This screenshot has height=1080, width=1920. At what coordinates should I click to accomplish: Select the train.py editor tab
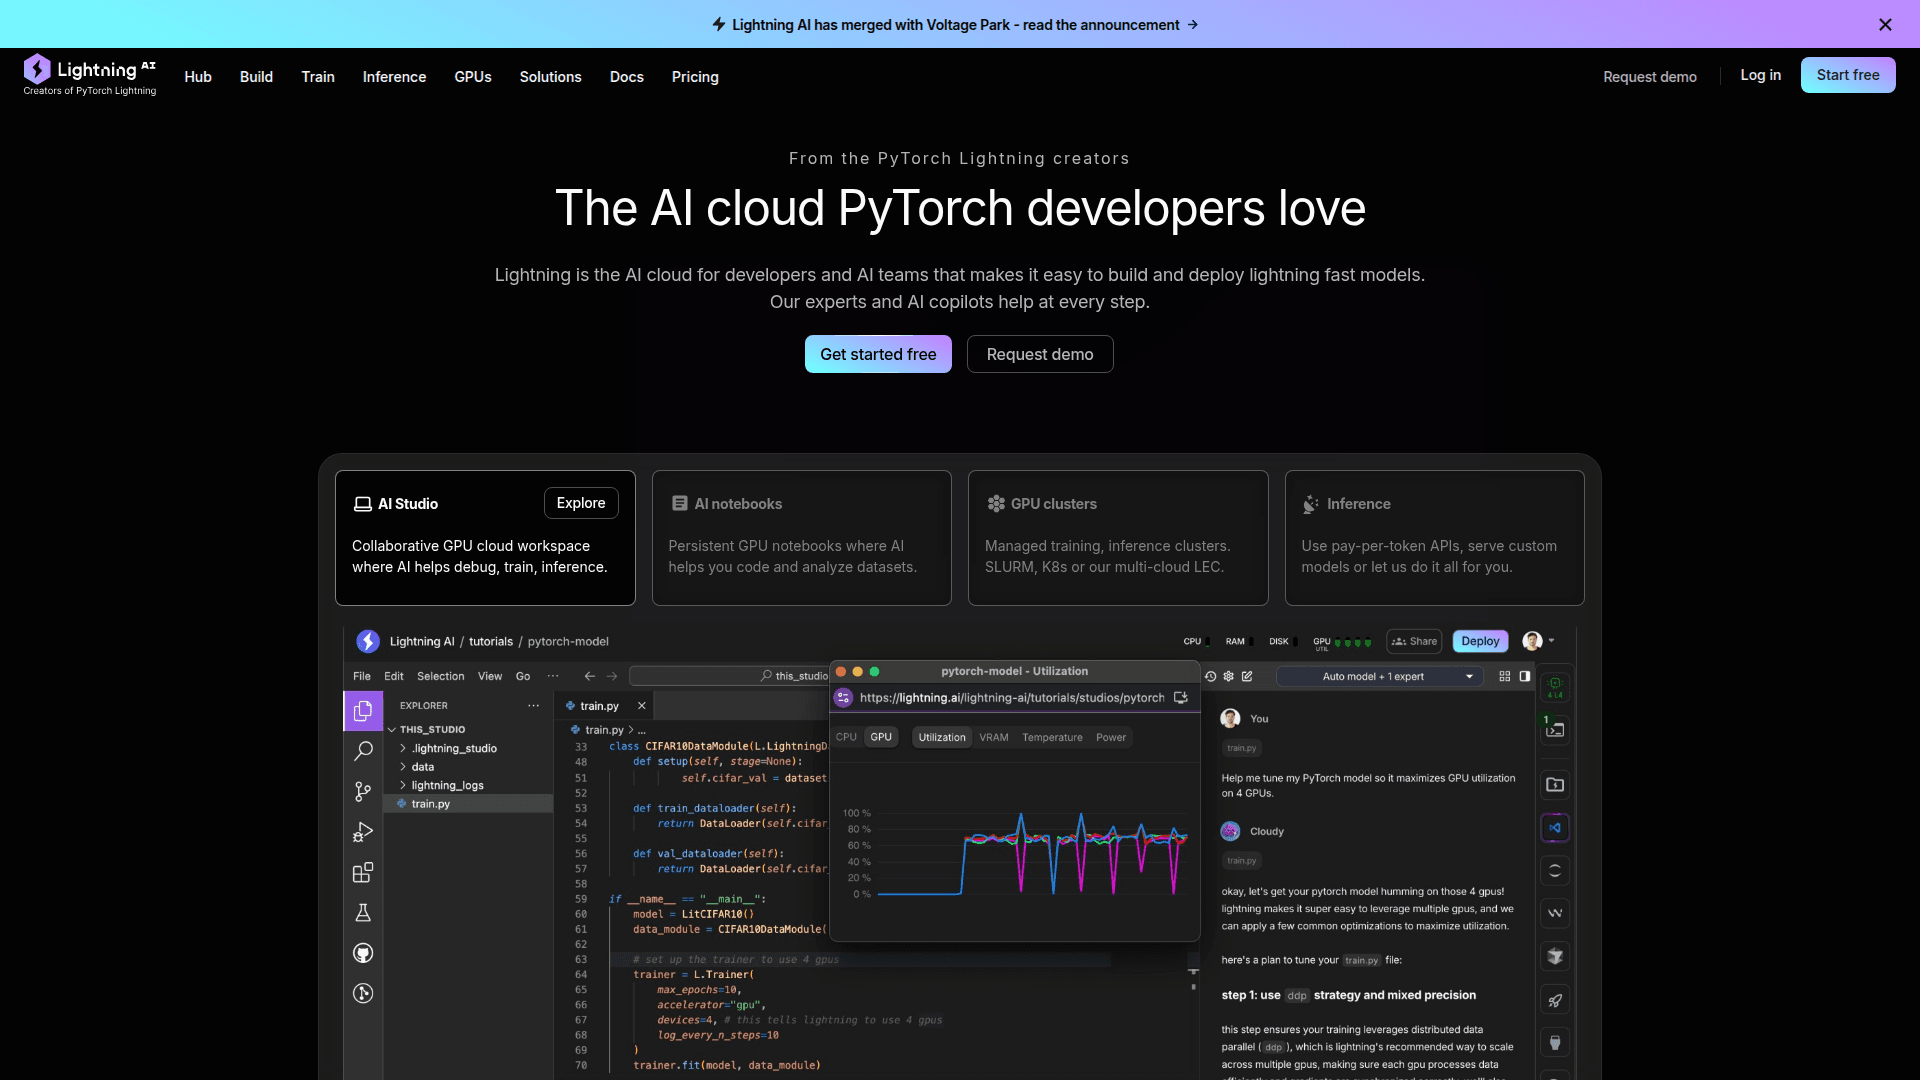(x=598, y=705)
